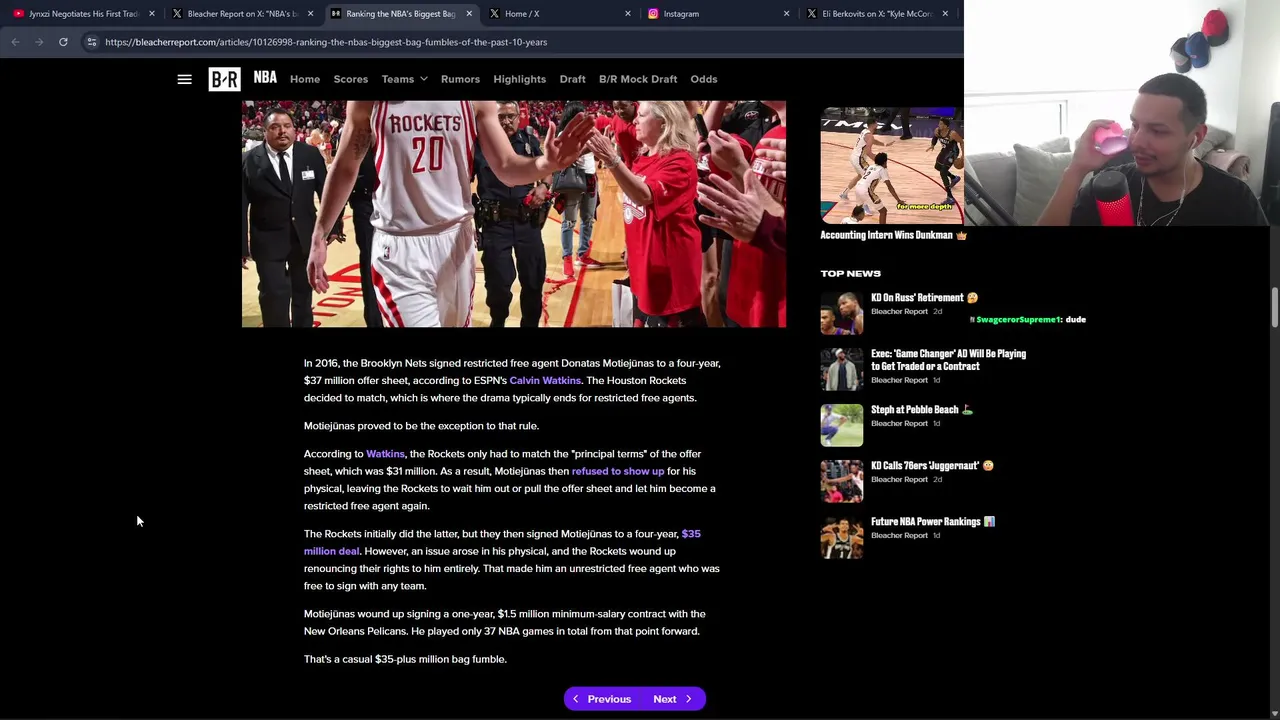Click the KD Calls 76ers thumbnail
The image size is (1280, 720).
click(x=842, y=481)
